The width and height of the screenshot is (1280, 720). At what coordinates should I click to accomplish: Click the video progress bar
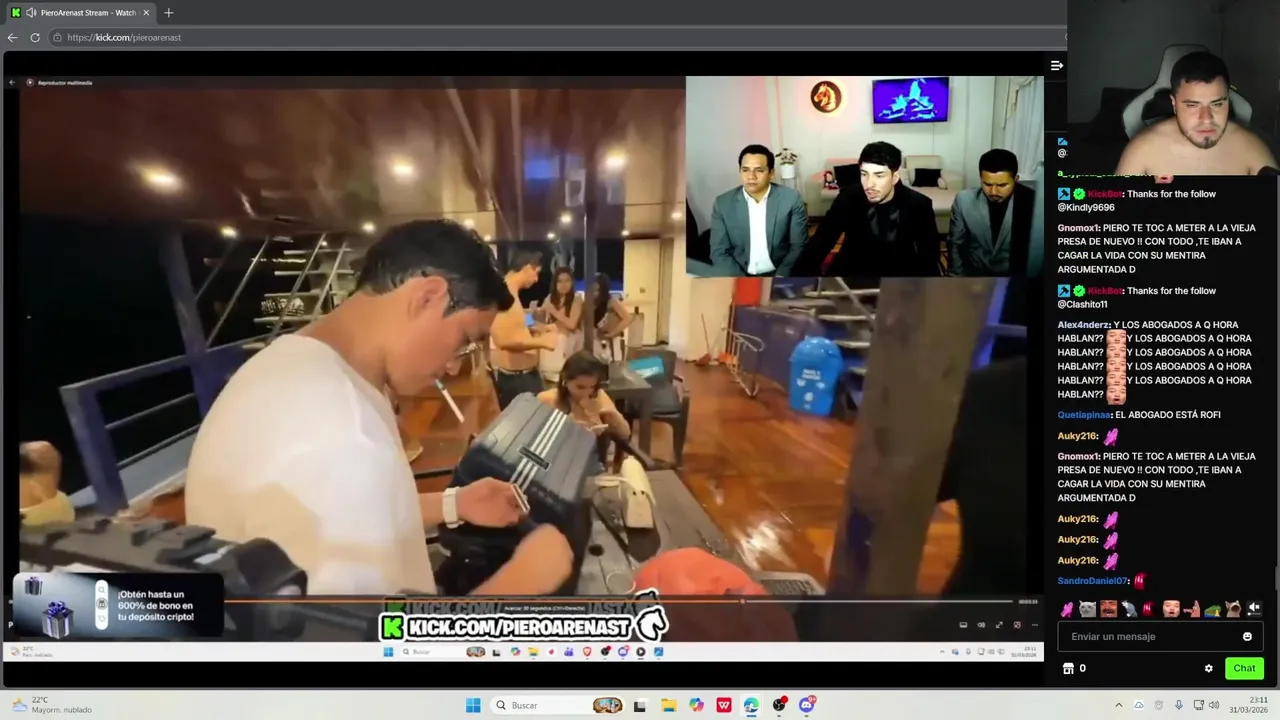coord(620,601)
